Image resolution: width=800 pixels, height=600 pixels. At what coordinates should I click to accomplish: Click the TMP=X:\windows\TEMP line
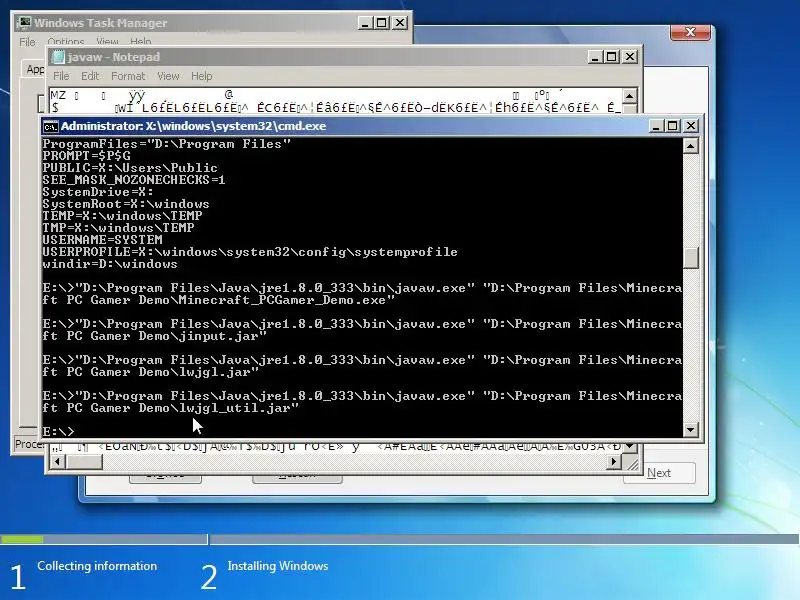(x=118, y=228)
